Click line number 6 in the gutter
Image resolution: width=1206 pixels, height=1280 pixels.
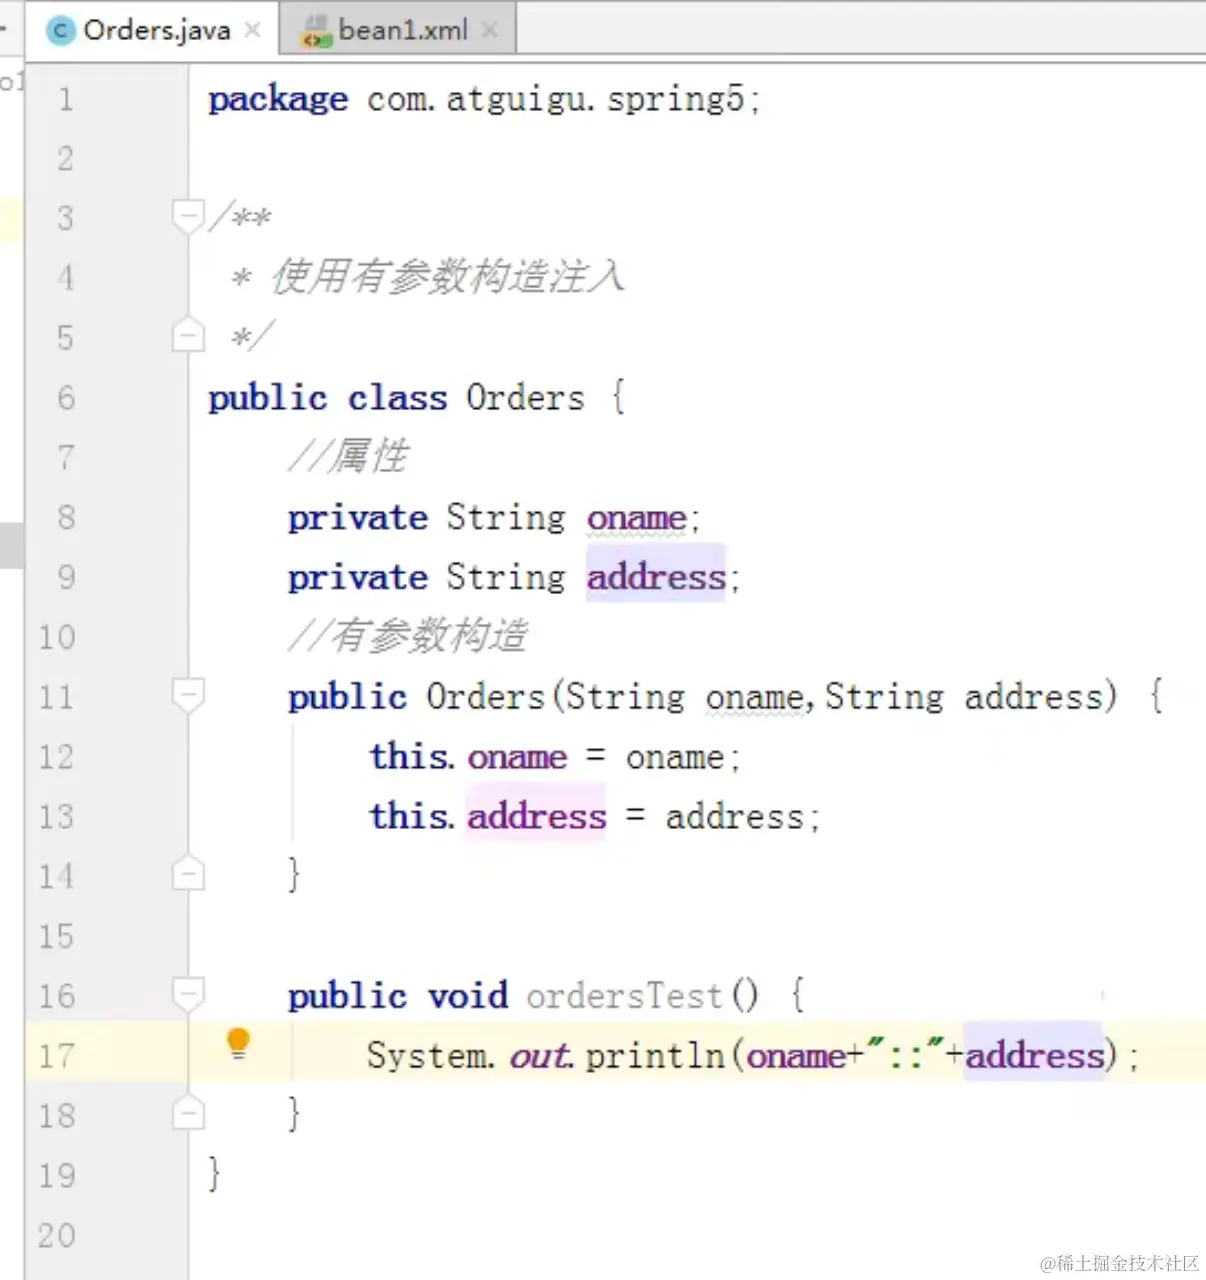pyautogui.click(x=66, y=398)
